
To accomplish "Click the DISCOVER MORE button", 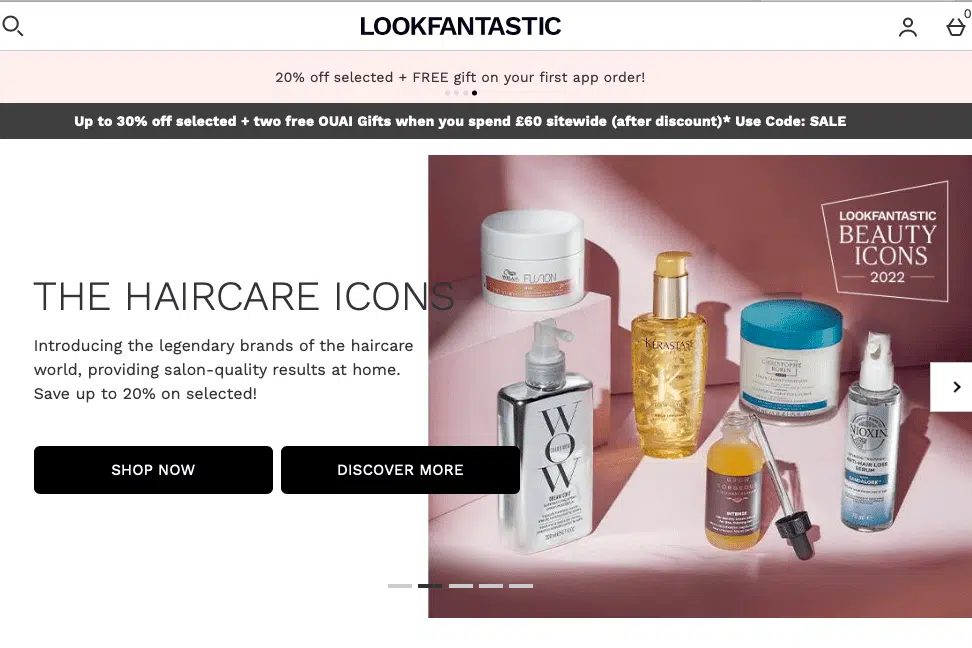I will pyautogui.click(x=400, y=470).
